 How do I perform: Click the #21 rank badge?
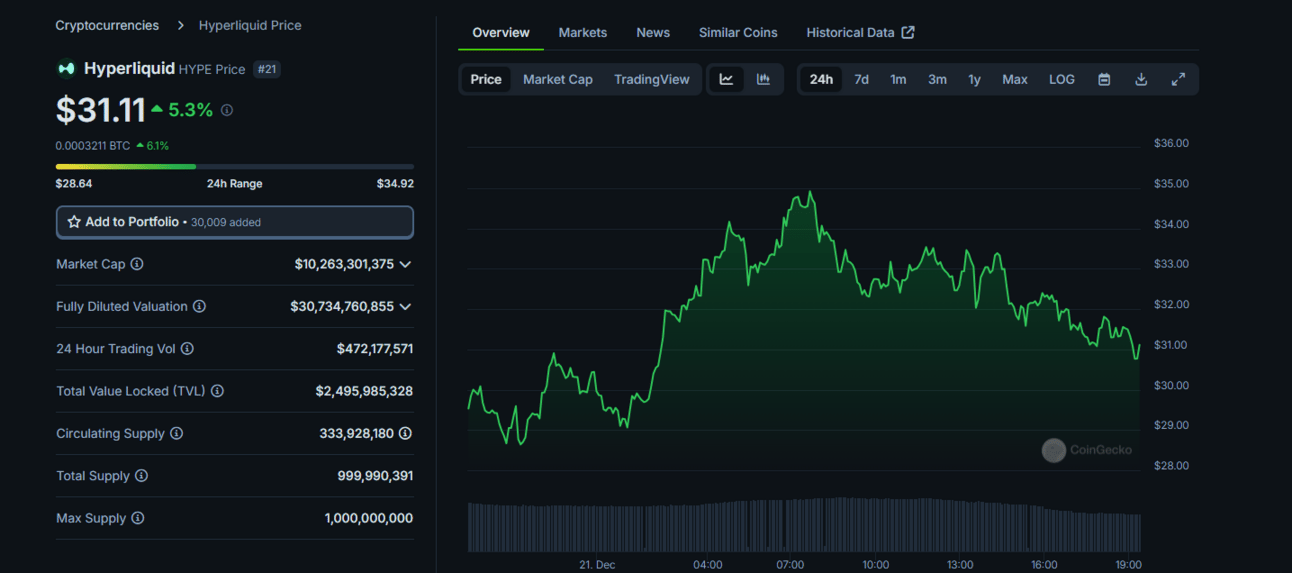point(267,69)
